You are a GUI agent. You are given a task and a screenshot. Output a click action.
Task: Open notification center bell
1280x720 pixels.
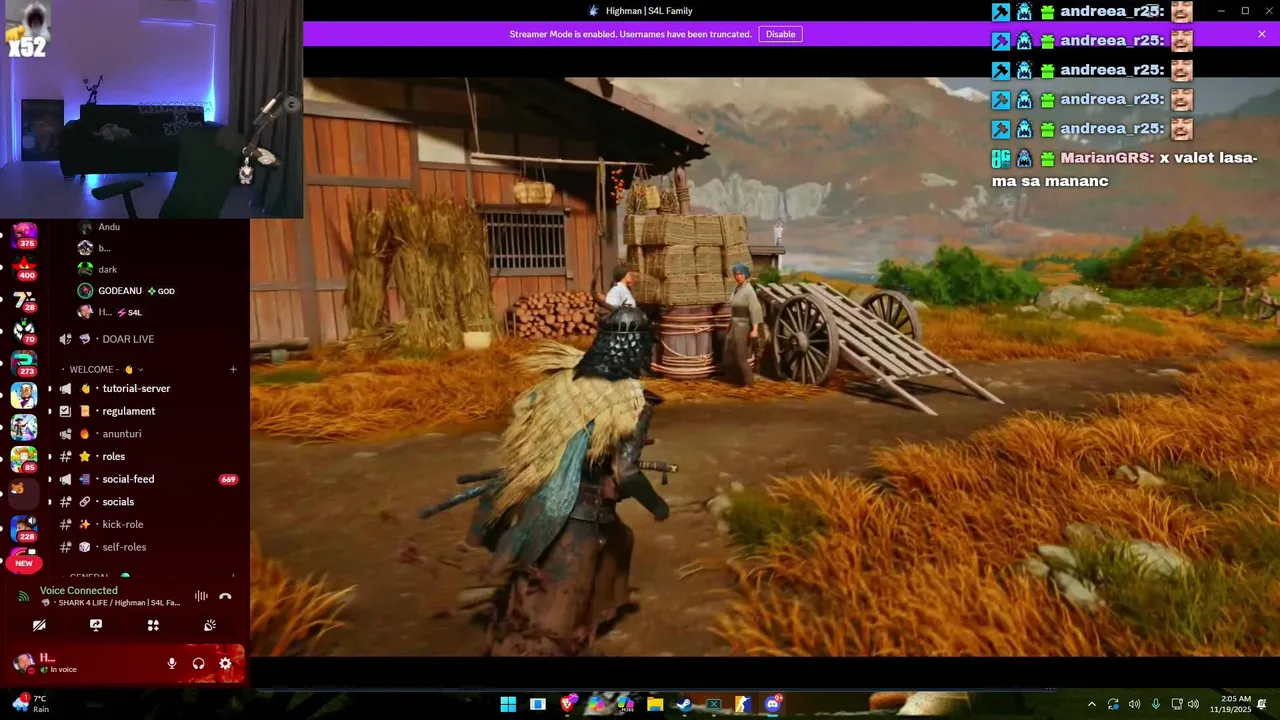(1262, 704)
